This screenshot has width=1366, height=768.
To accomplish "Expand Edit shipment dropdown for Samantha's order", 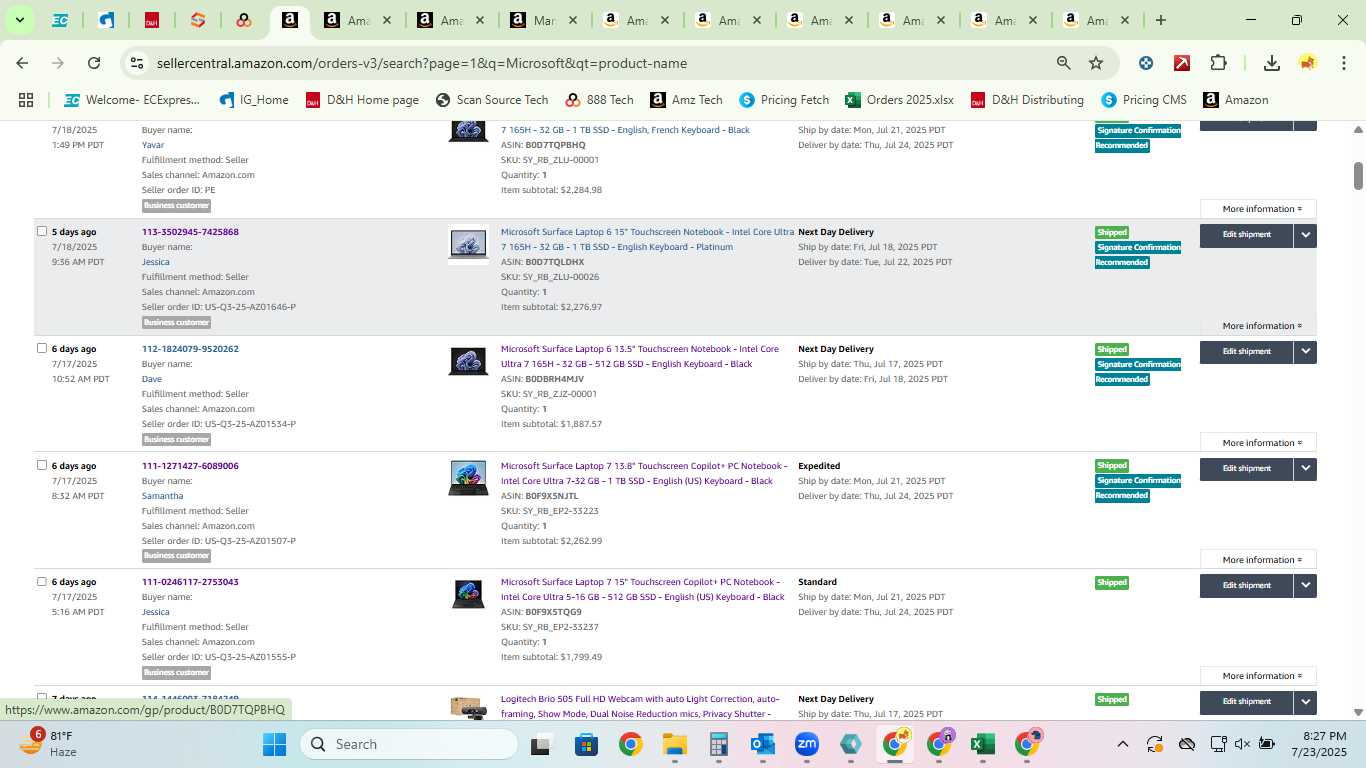I will pyautogui.click(x=1305, y=469).
